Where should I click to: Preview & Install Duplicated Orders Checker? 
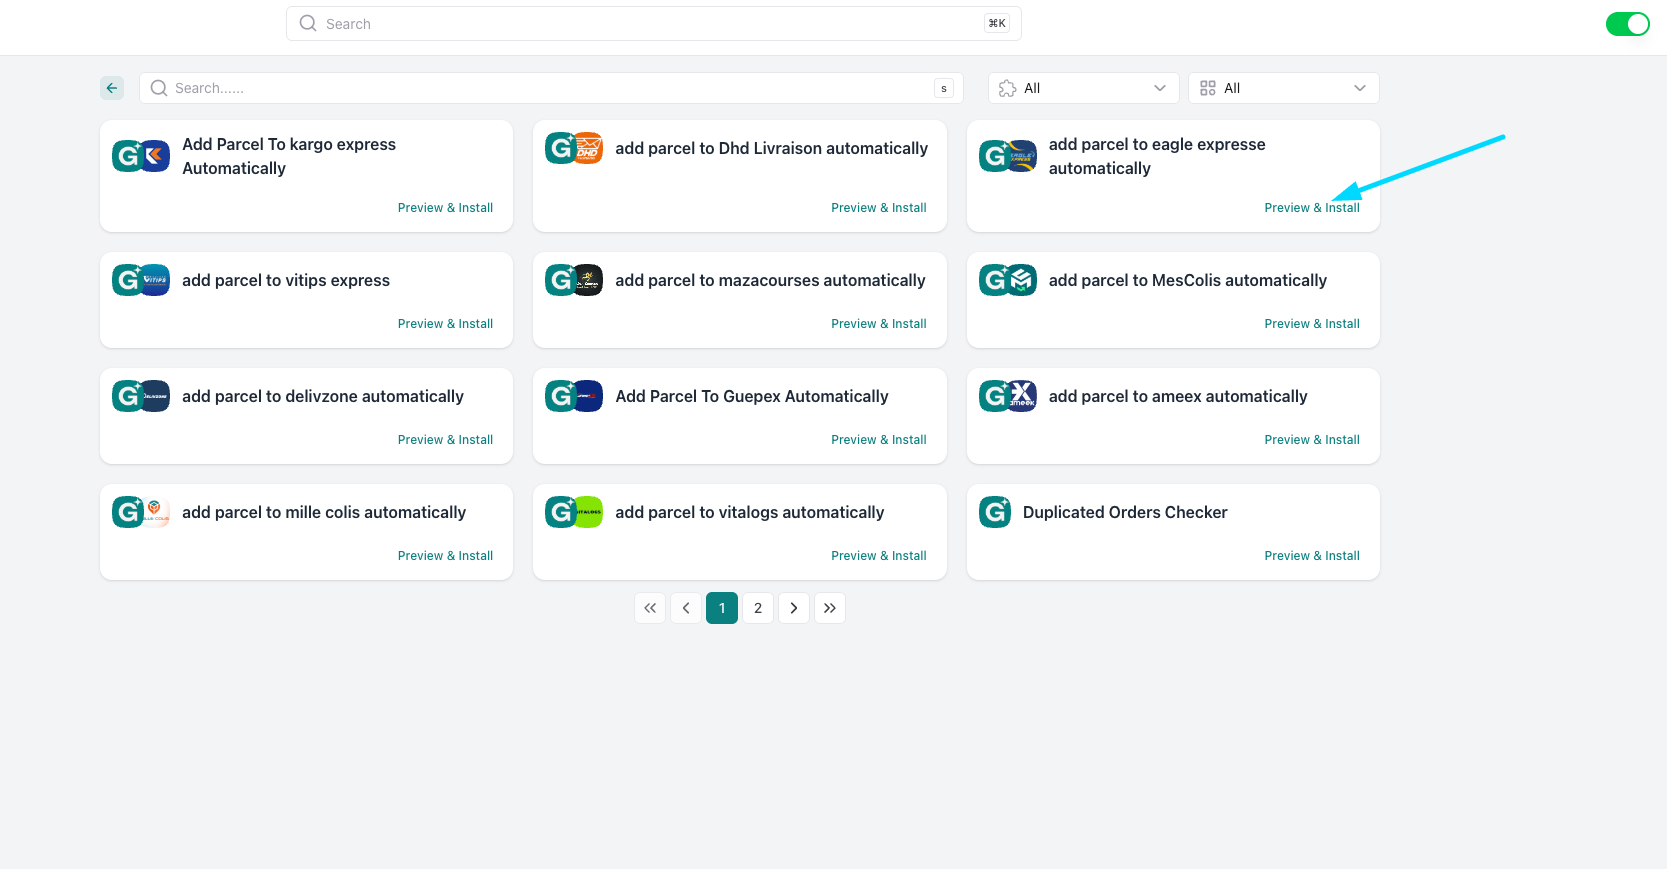click(1312, 556)
